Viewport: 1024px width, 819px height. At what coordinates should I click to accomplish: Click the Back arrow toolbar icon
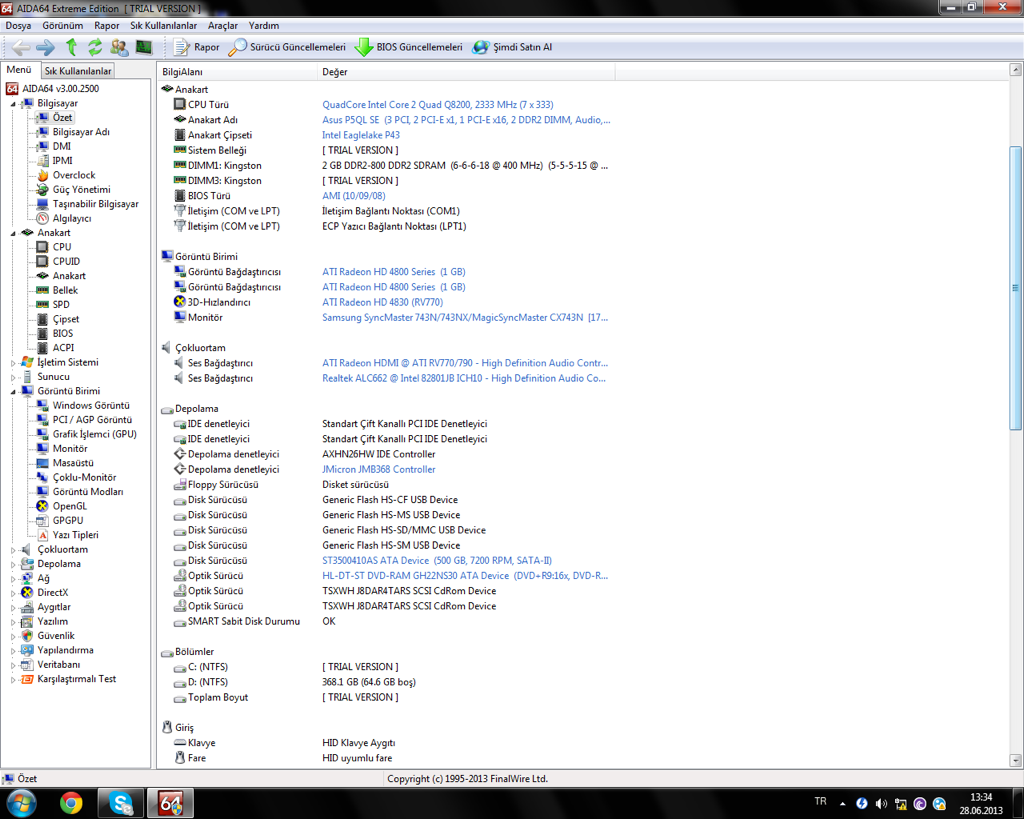(21, 47)
